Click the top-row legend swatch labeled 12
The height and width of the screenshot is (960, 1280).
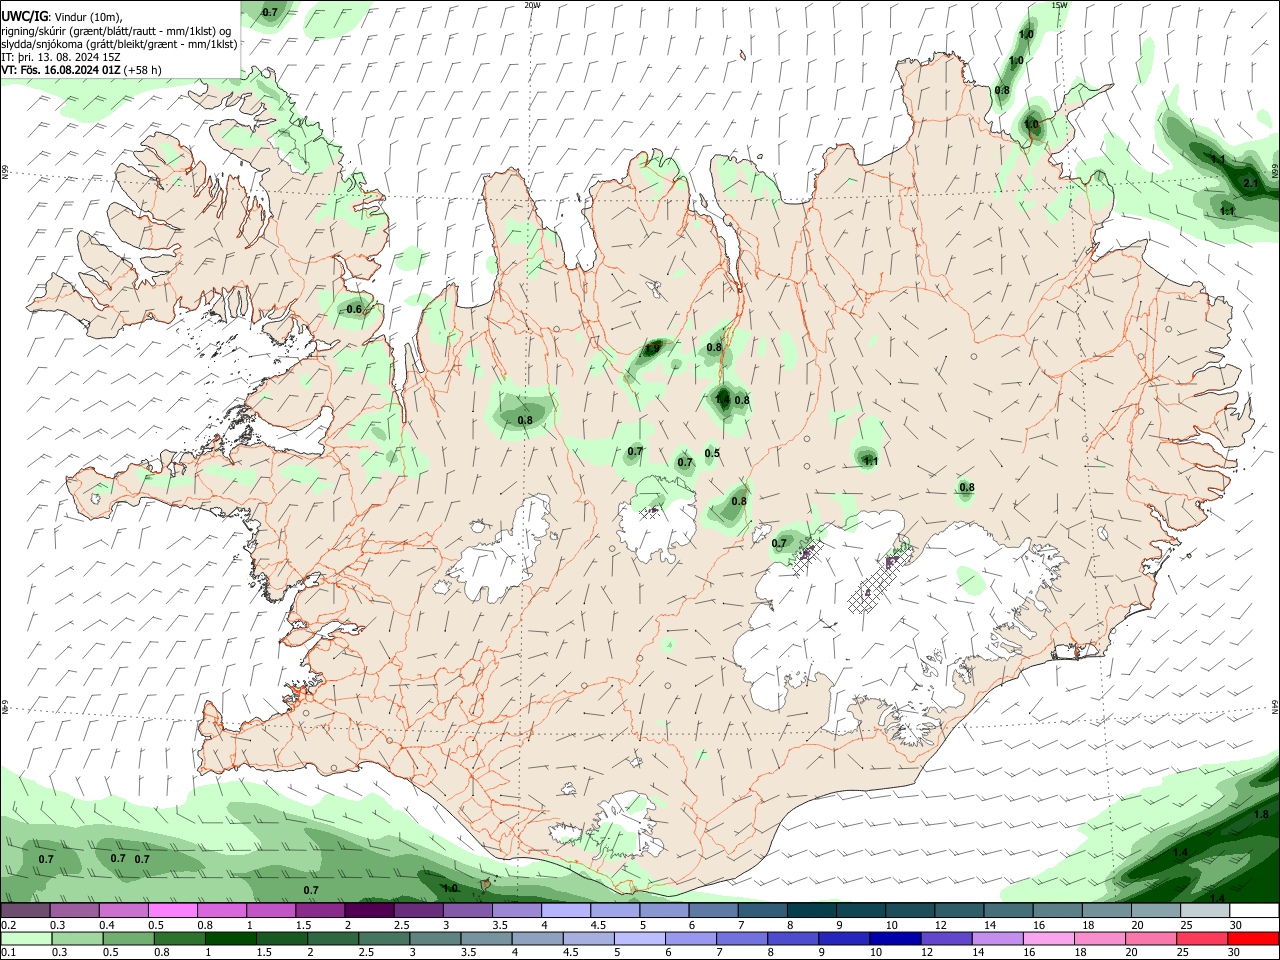[x=960, y=911]
